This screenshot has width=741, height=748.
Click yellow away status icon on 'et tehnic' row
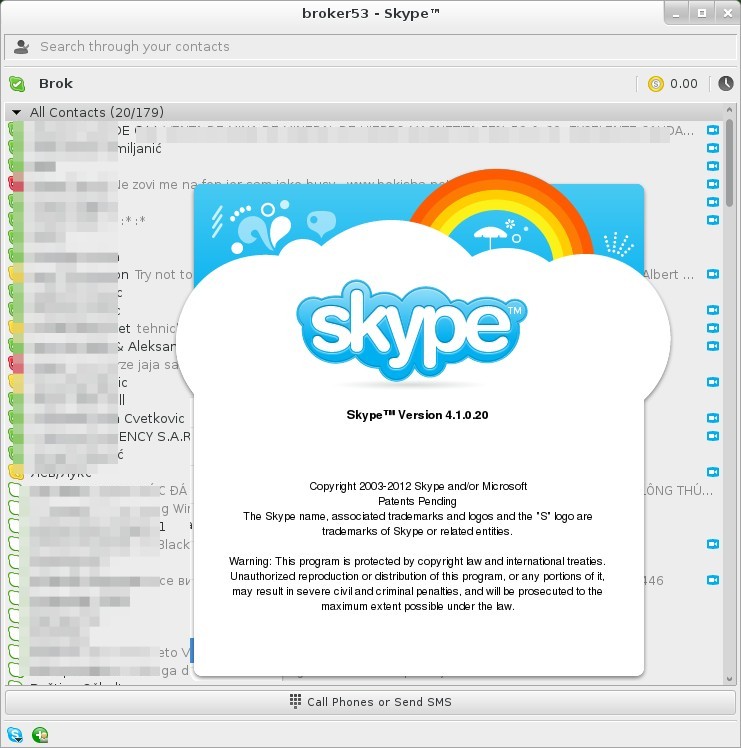[x=16, y=328]
